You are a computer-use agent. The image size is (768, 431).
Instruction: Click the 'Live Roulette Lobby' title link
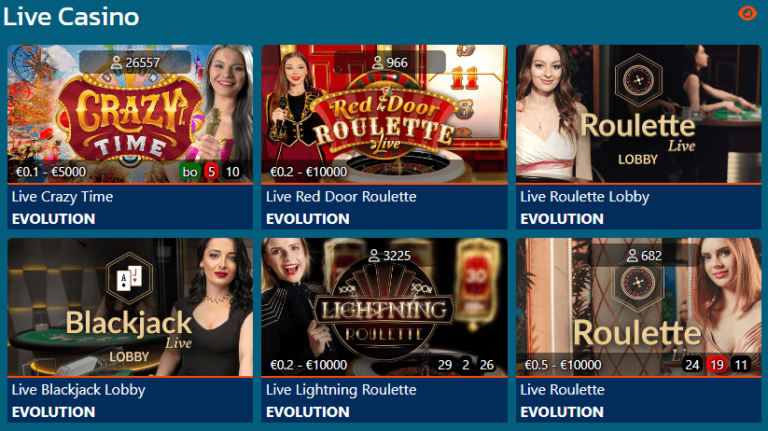[x=585, y=197]
